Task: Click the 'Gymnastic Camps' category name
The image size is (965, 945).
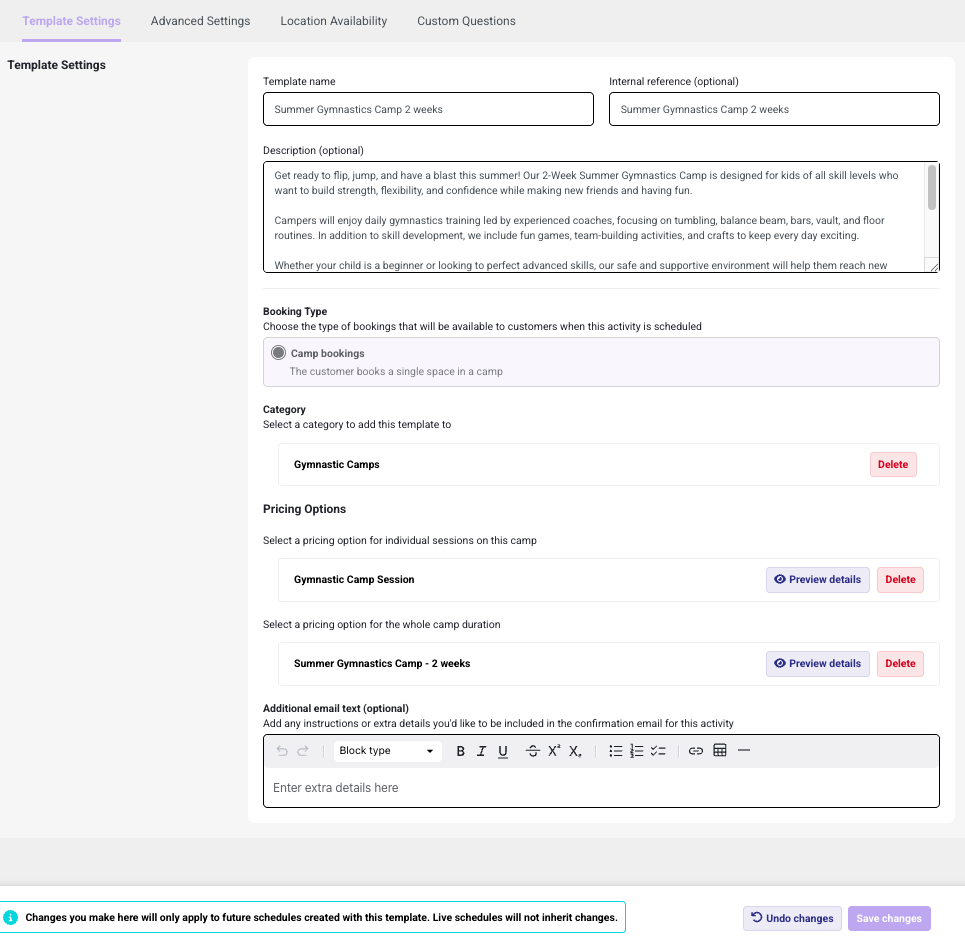Action: pos(337,465)
